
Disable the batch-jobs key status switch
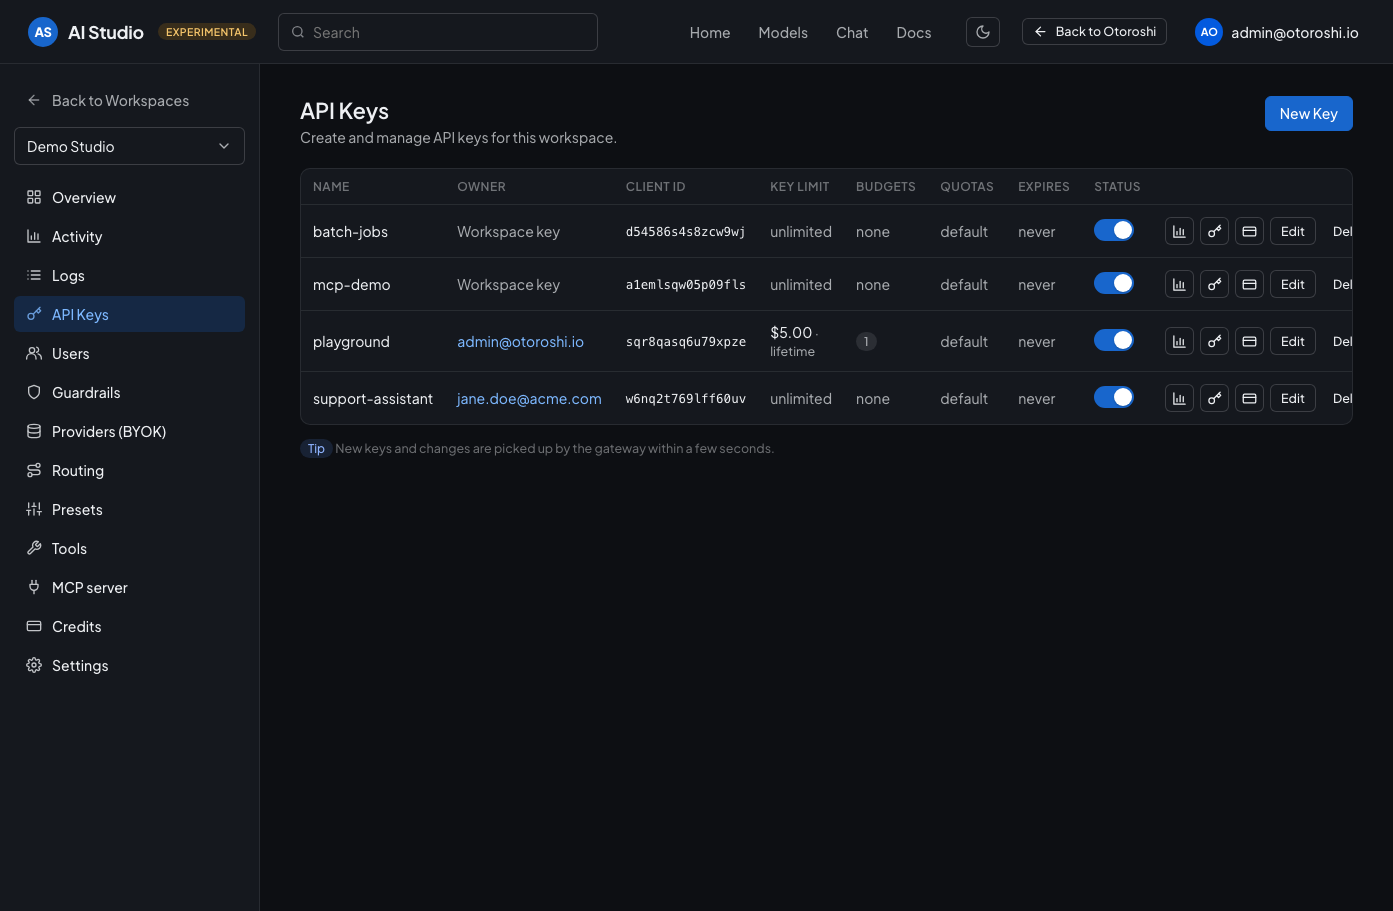tap(1114, 230)
